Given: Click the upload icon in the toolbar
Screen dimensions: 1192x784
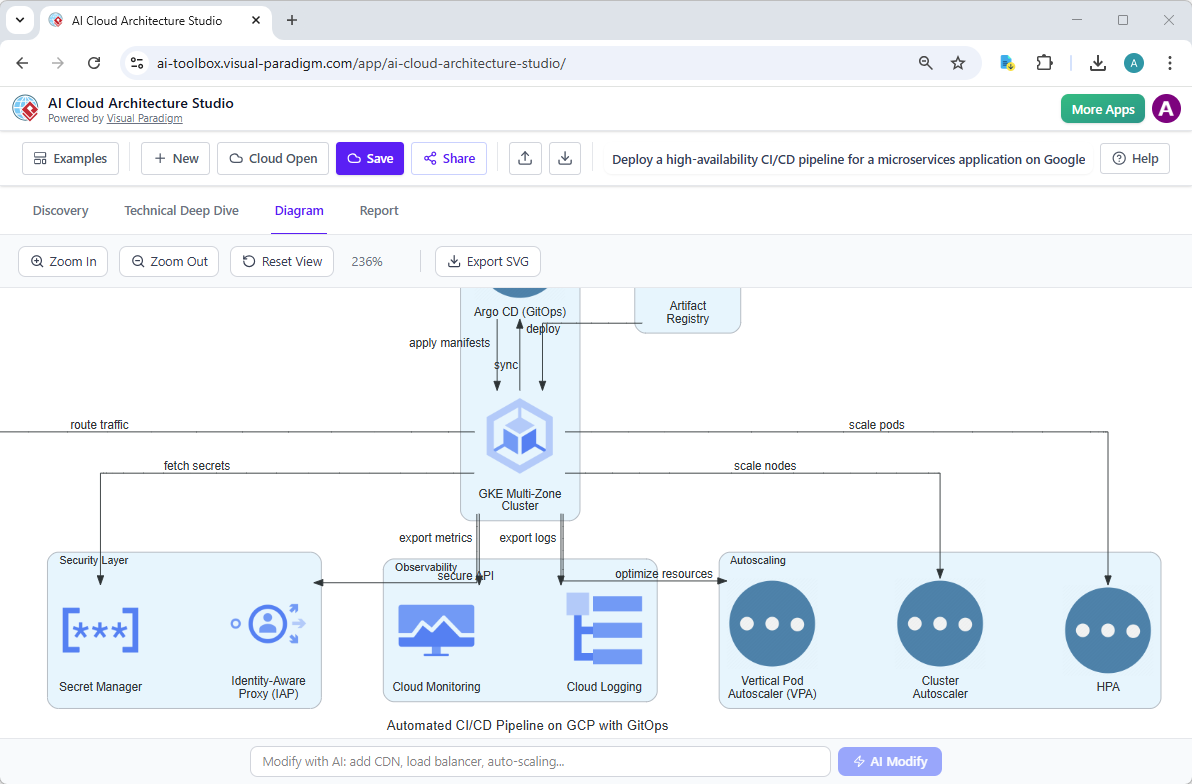Looking at the screenshot, I should [x=525, y=158].
